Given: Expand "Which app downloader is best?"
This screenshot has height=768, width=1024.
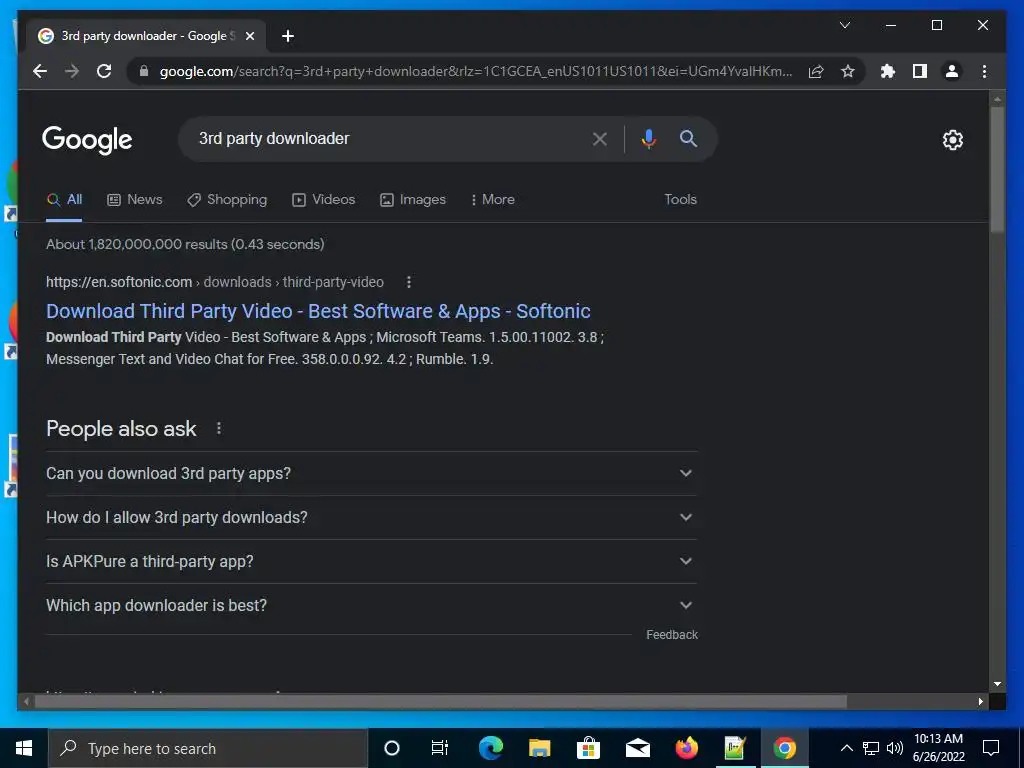Looking at the screenshot, I should 371,605.
